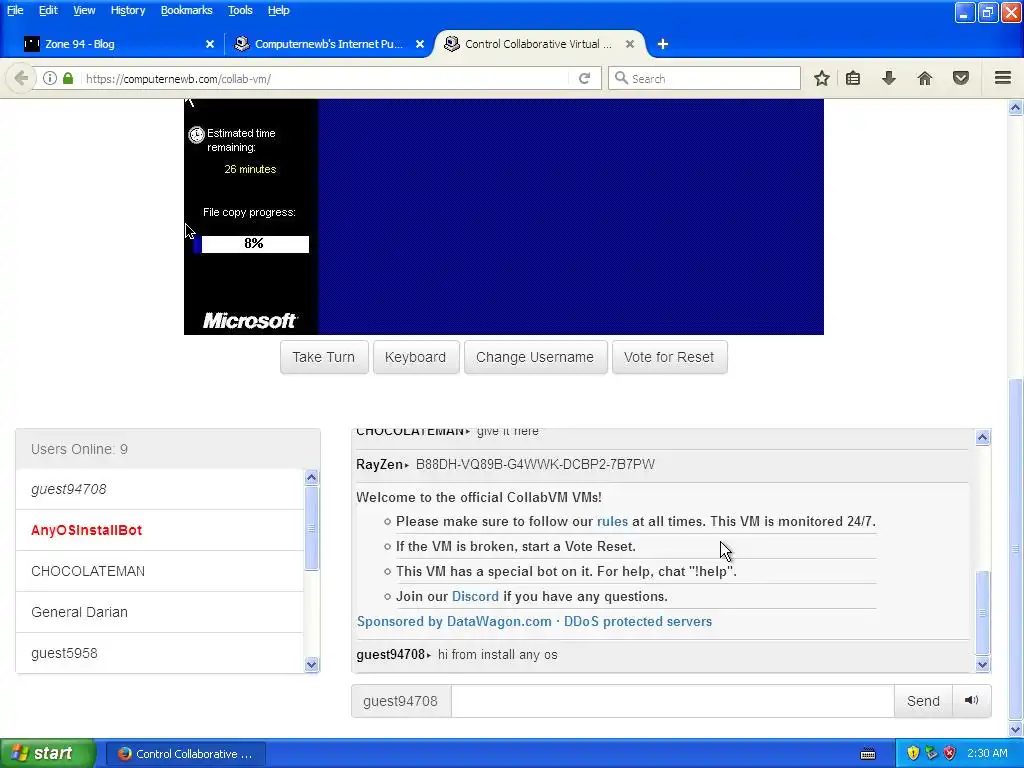Bookmark this page with the star icon
The image size is (1024, 768).
click(822, 78)
